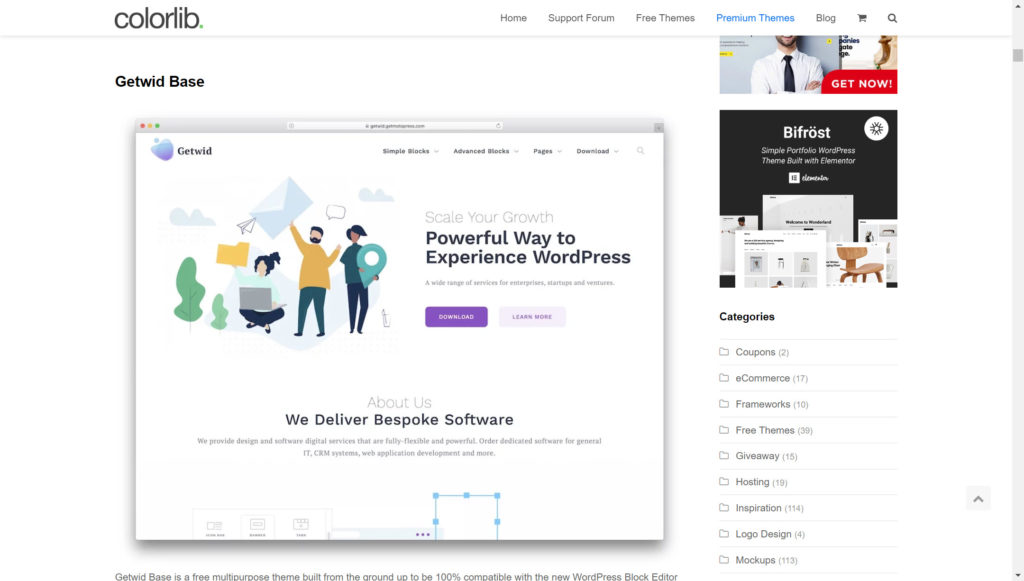Open the Hosting category link
Image resolution: width=1024 pixels, height=581 pixels.
[x=752, y=482]
